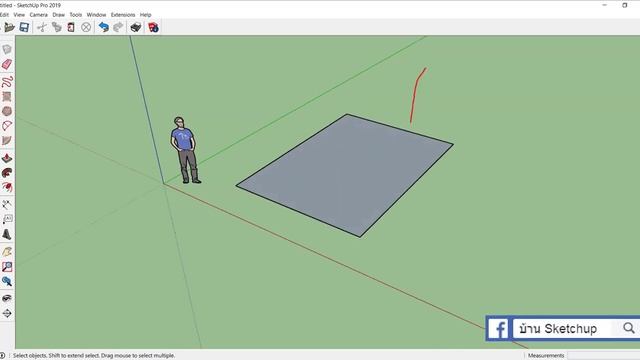The height and width of the screenshot is (360, 640).
Task: Select the Freehand drawing tool
Action: click(x=7, y=82)
